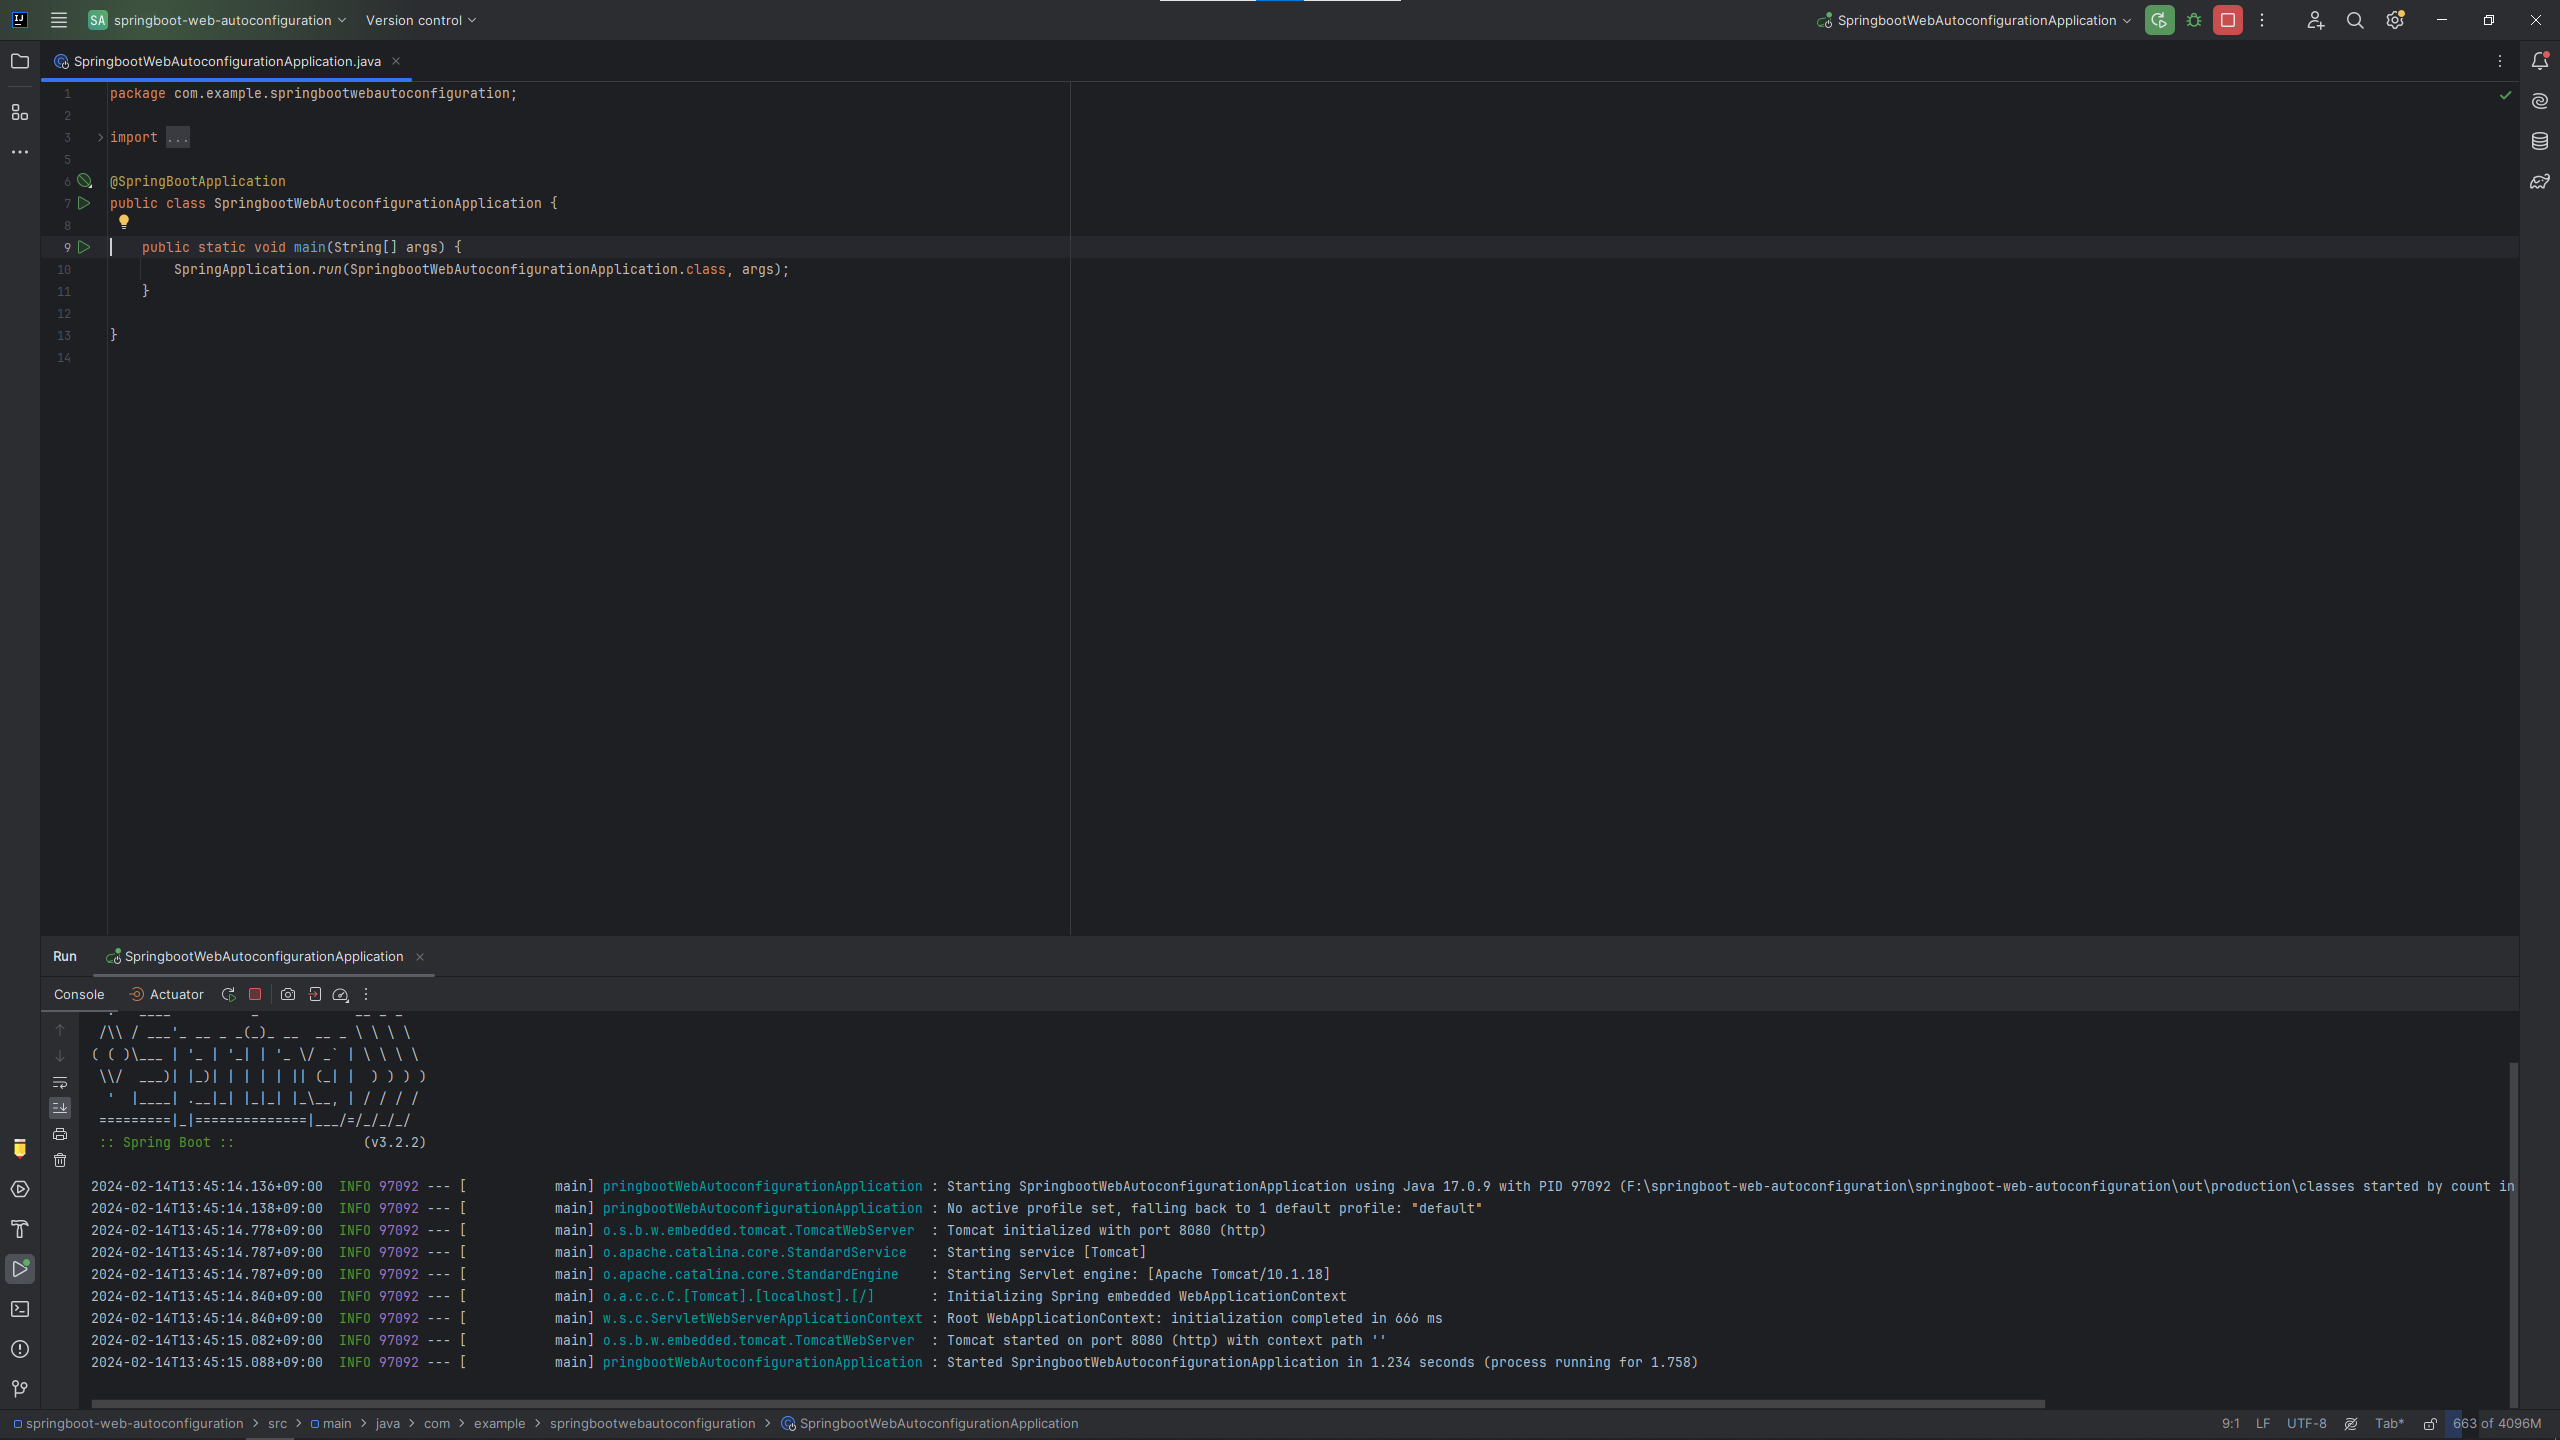Screen dimensions: 2560x1440
Task: Open run configuration SpringbootWebAutoconfigurationApplication dropdown
Action: [x=1974, y=20]
